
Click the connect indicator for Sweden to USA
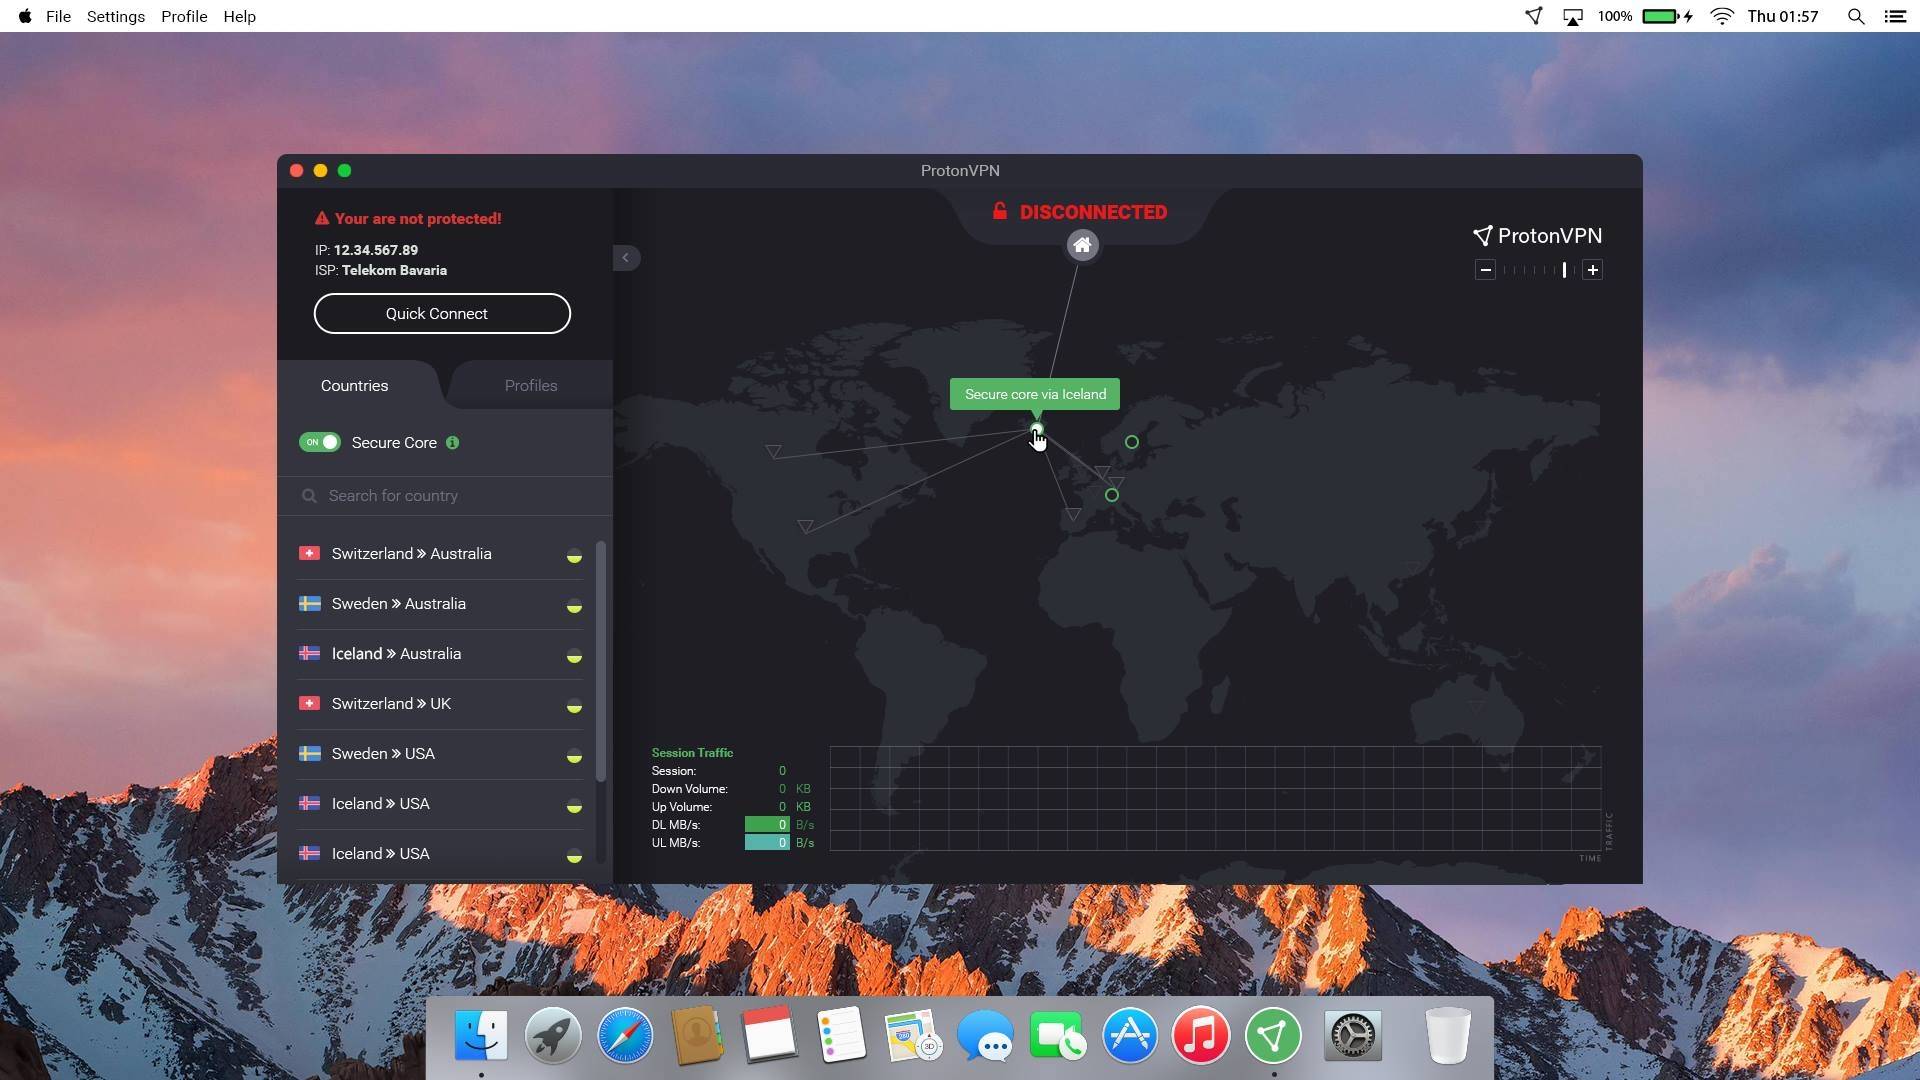tap(575, 757)
